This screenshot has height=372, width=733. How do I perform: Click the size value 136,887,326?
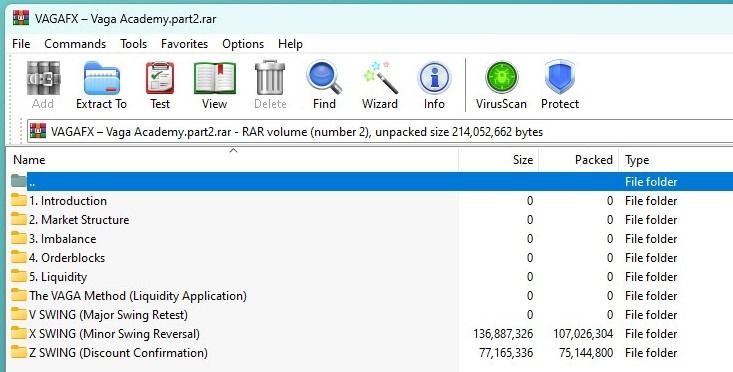pyautogui.click(x=503, y=334)
